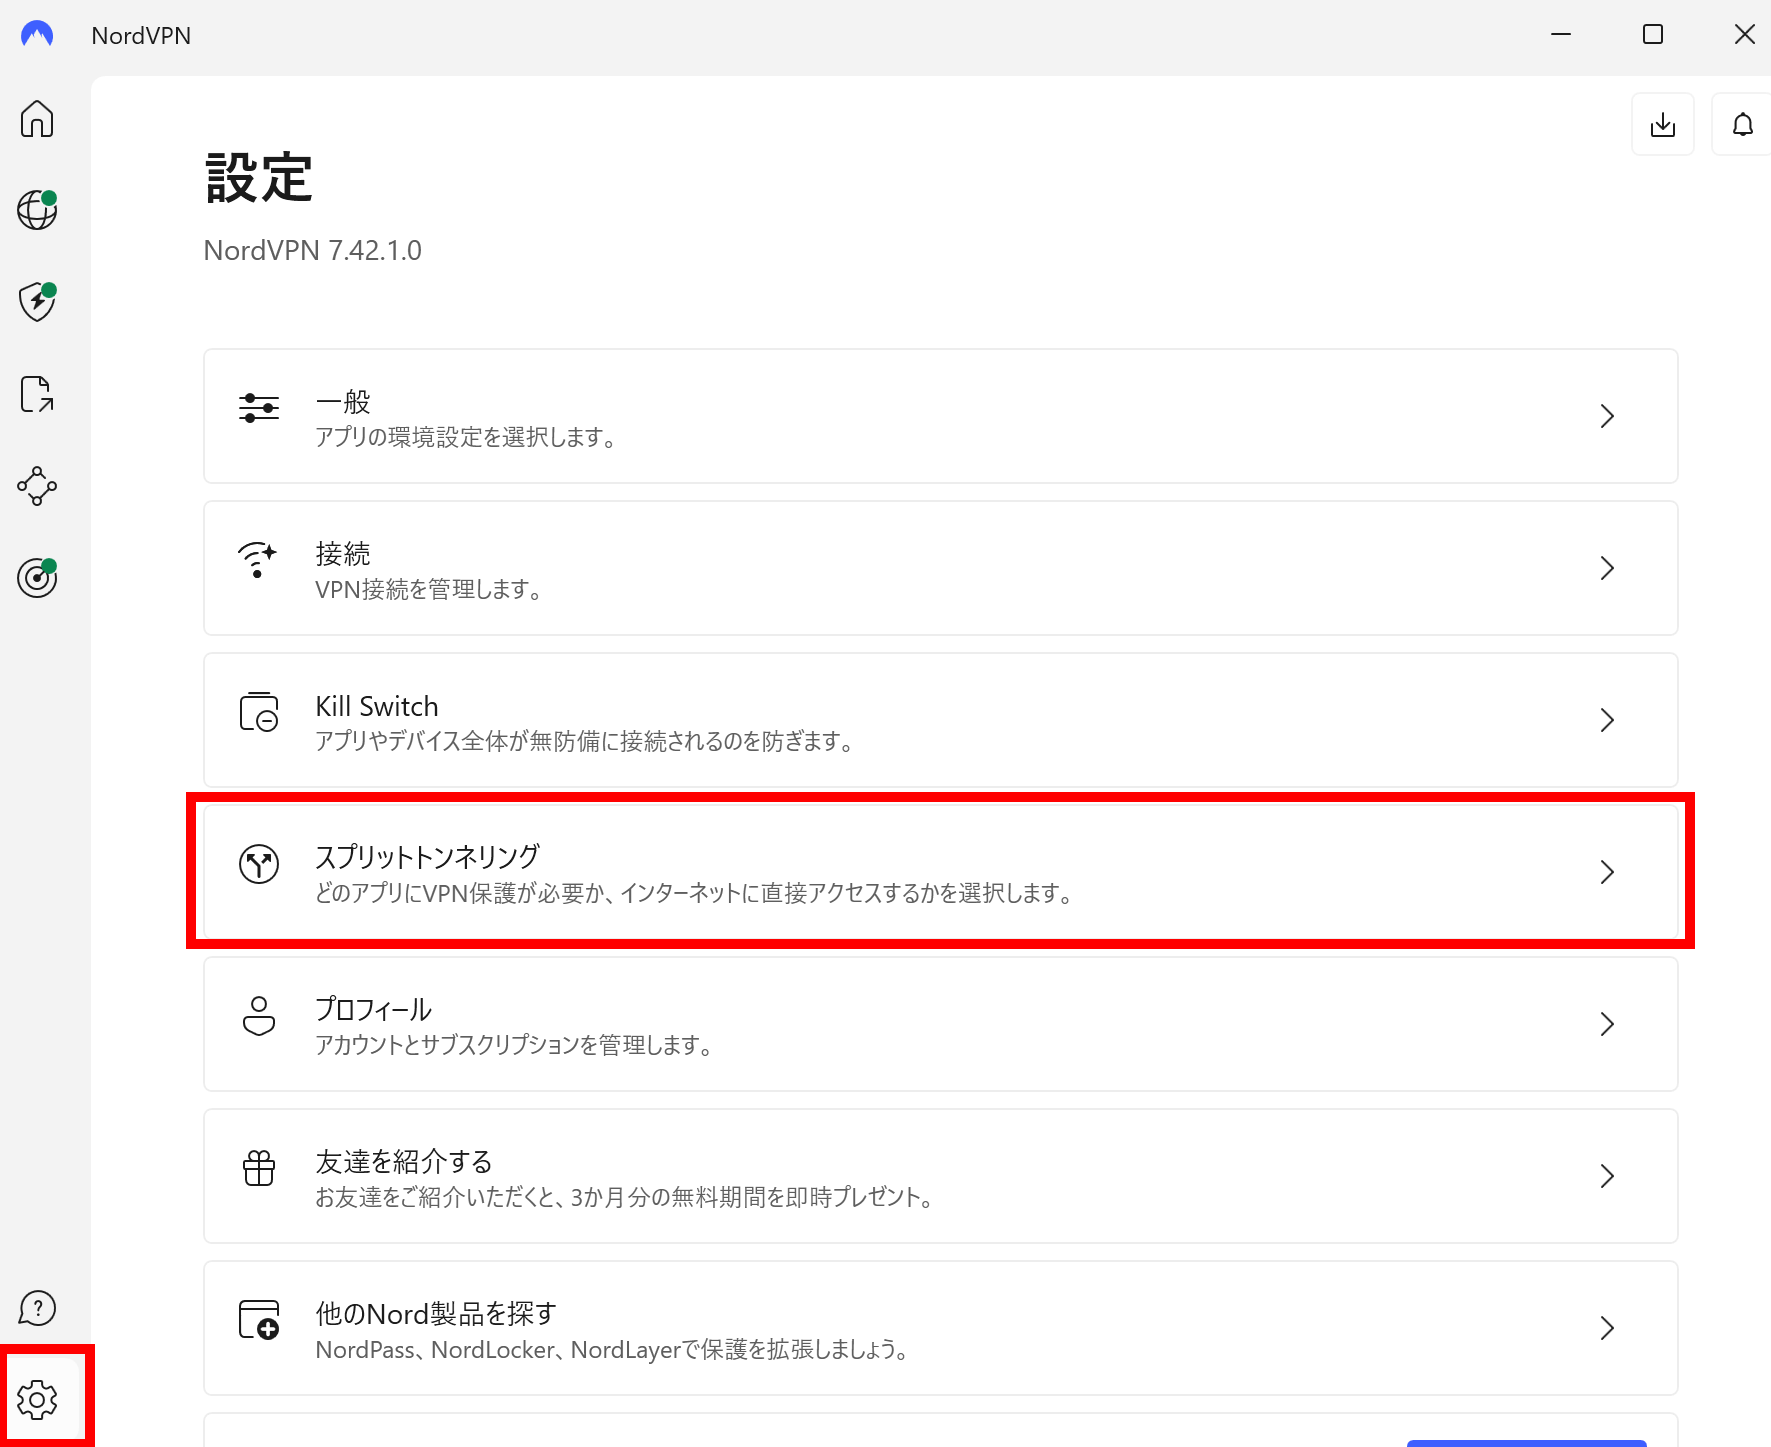This screenshot has width=1771, height=1447.
Task: Minimize the NordVPN window
Action: (1561, 35)
